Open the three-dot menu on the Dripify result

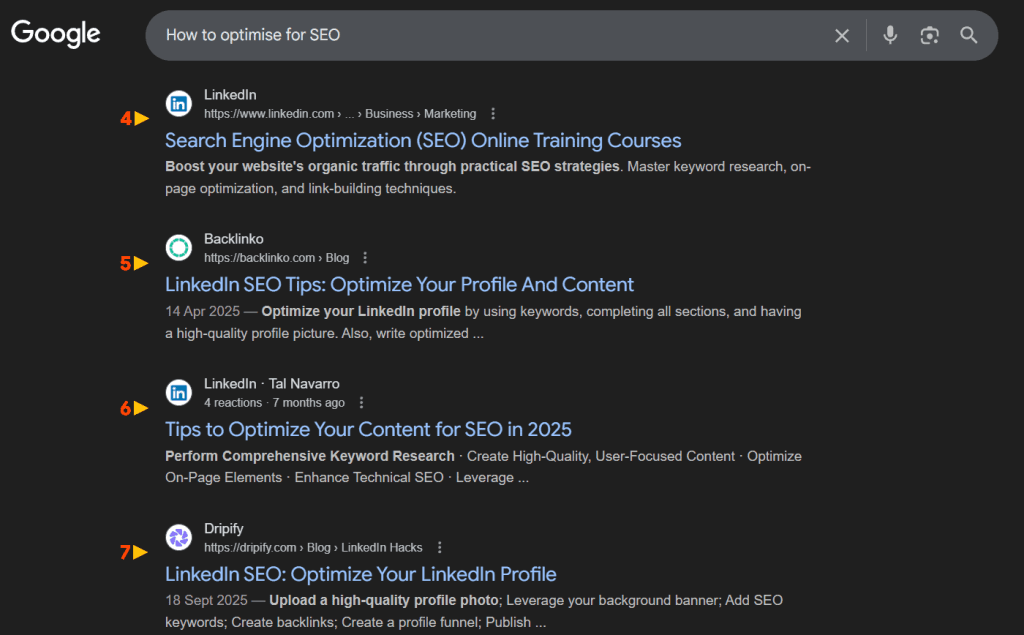pos(440,547)
